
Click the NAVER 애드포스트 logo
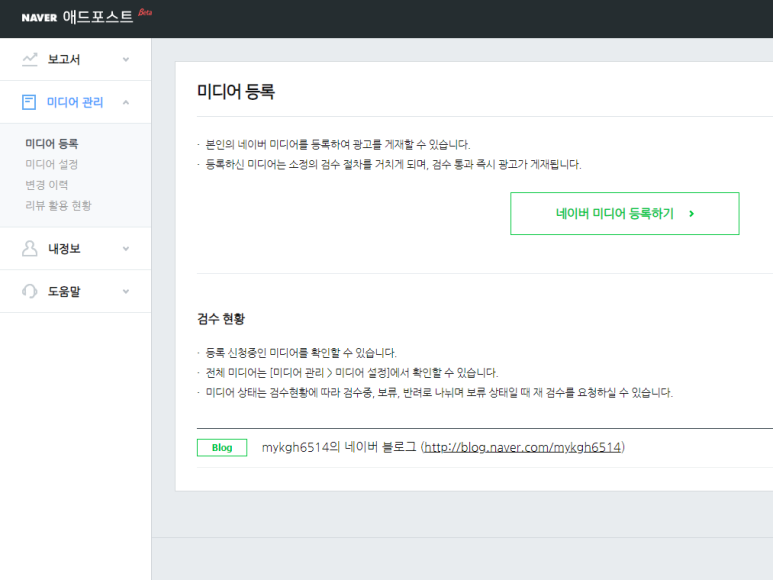tap(77, 17)
